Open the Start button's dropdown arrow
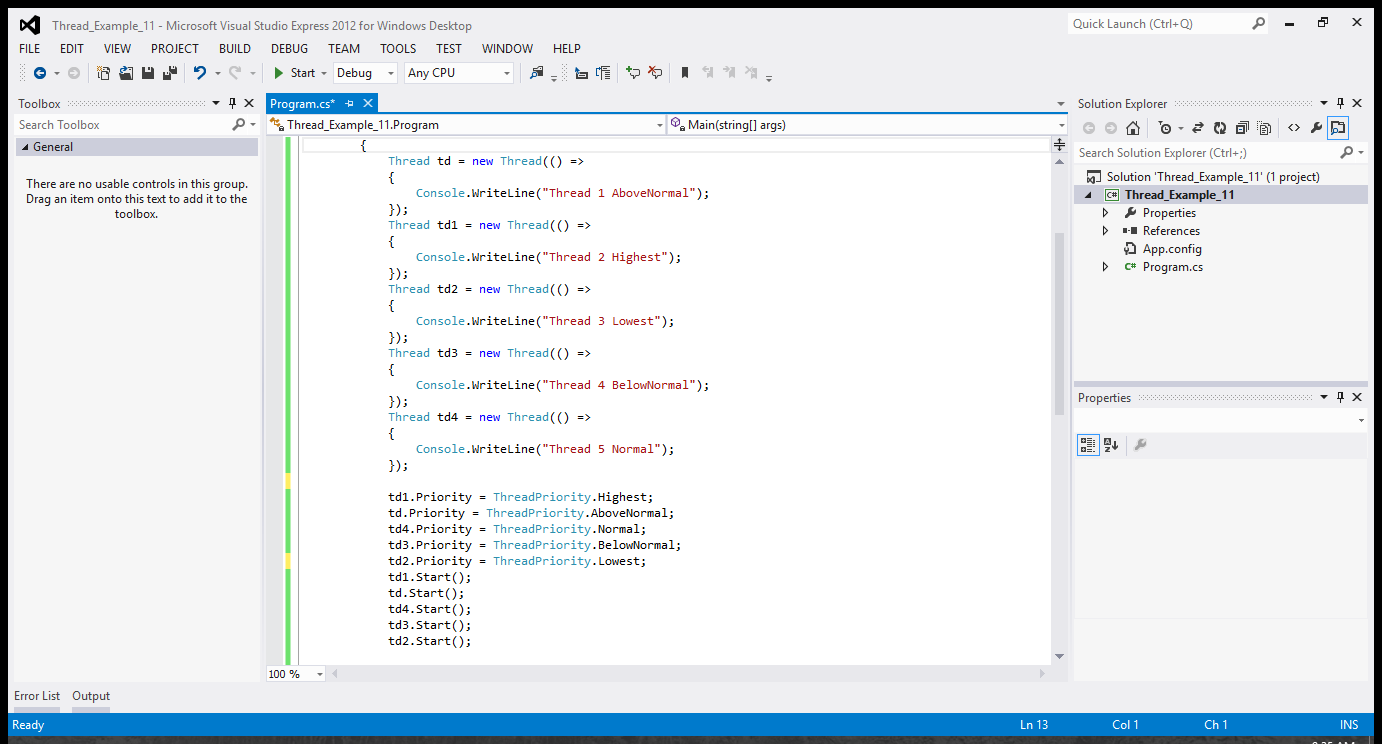Screen dimensions: 1382x744 pyautogui.click(x=324, y=73)
